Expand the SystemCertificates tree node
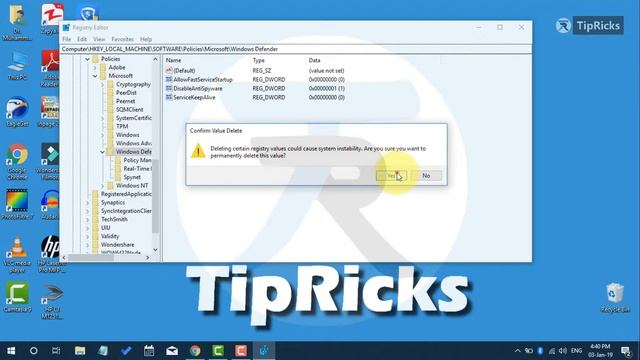The height and width of the screenshot is (360, 640). tap(102, 118)
